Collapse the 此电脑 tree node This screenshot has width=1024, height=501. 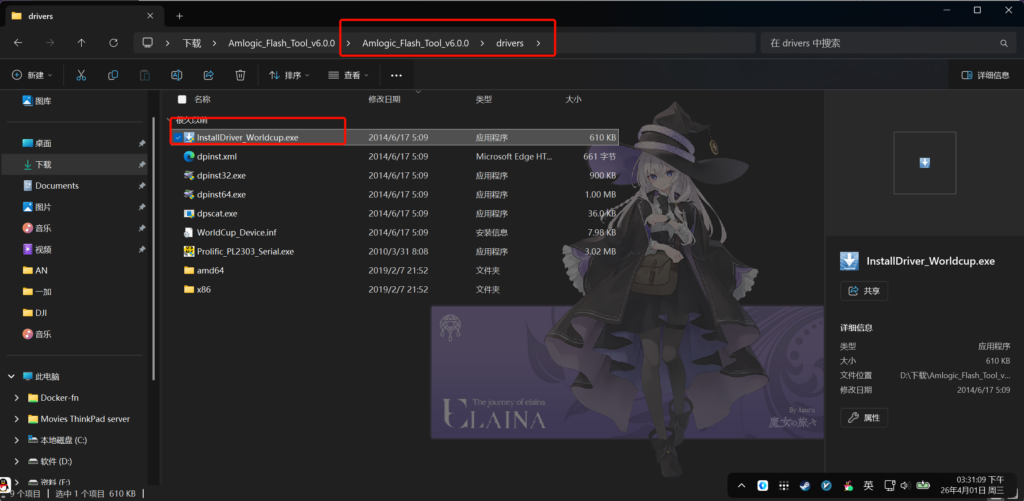click(11, 377)
